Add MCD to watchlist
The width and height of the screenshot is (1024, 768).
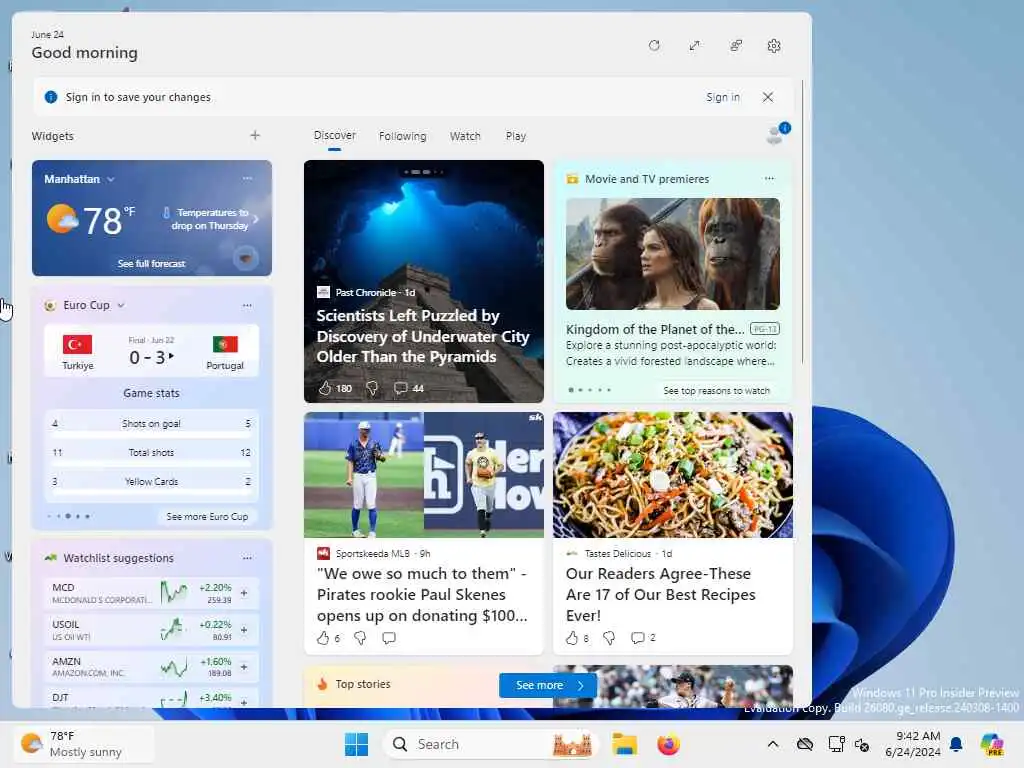244,593
